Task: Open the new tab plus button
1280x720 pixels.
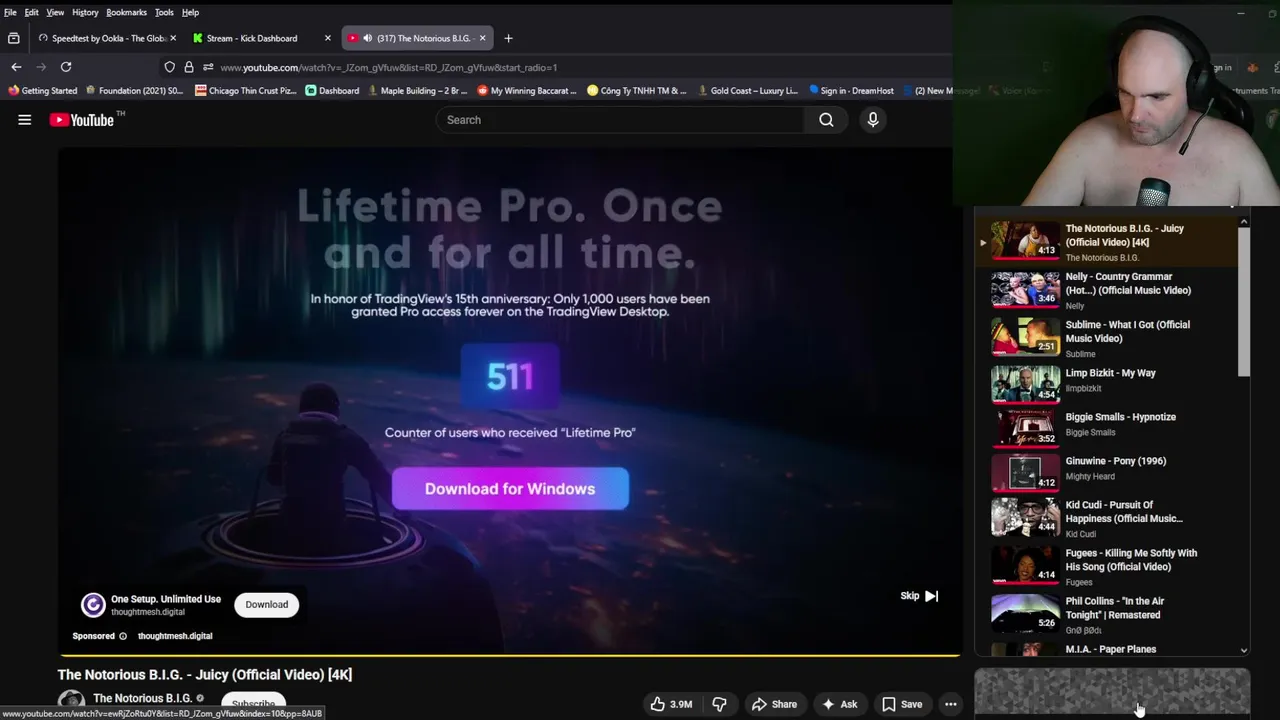Action: click(508, 38)
